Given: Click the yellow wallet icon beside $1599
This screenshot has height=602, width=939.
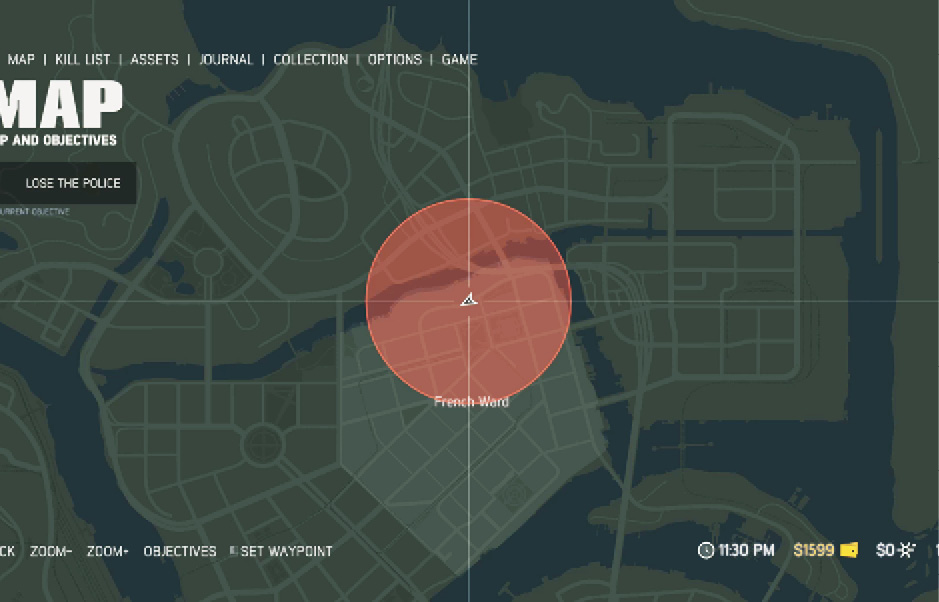Looking at the screenshot, I should (849, 550).
